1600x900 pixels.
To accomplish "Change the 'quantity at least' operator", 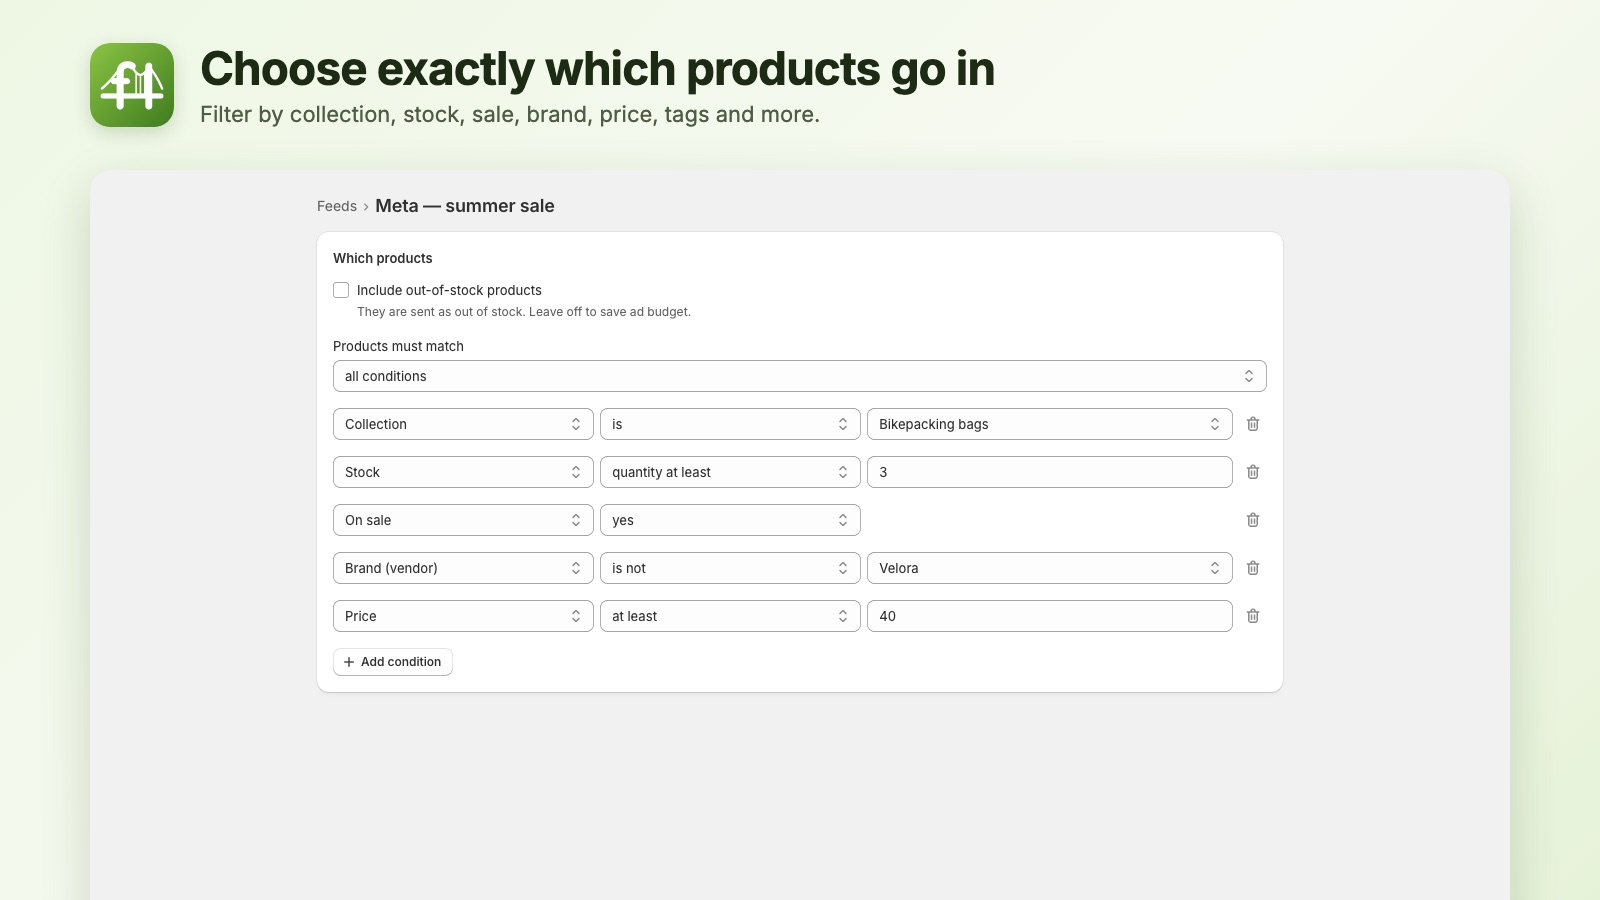I will [730, 472].
